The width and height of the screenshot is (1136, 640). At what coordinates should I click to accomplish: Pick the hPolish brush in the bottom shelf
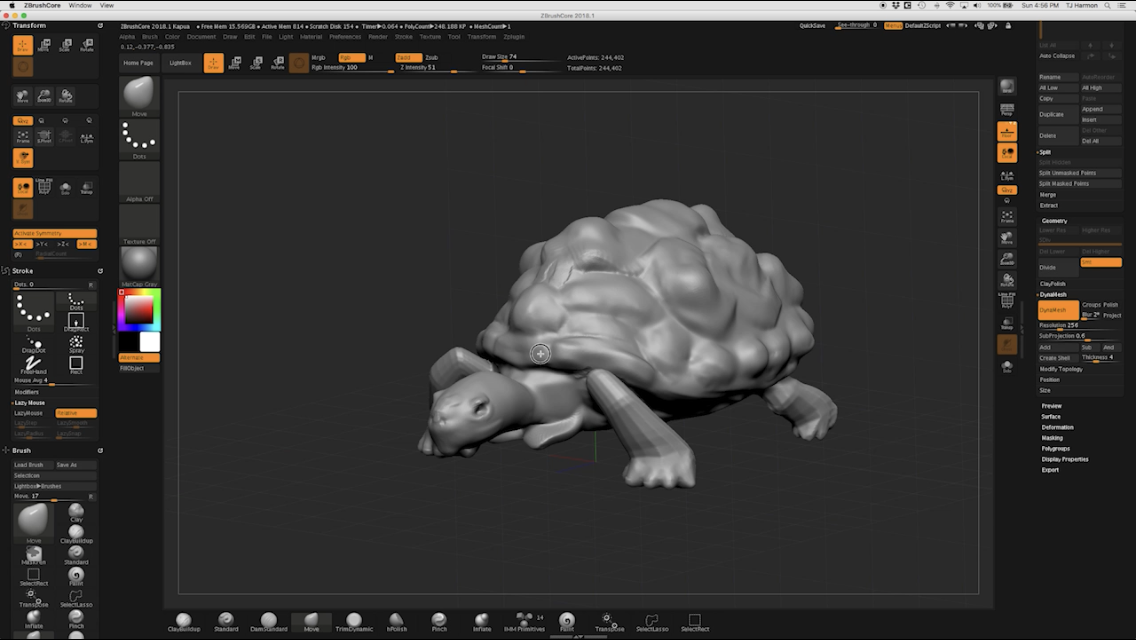[396, 622]
